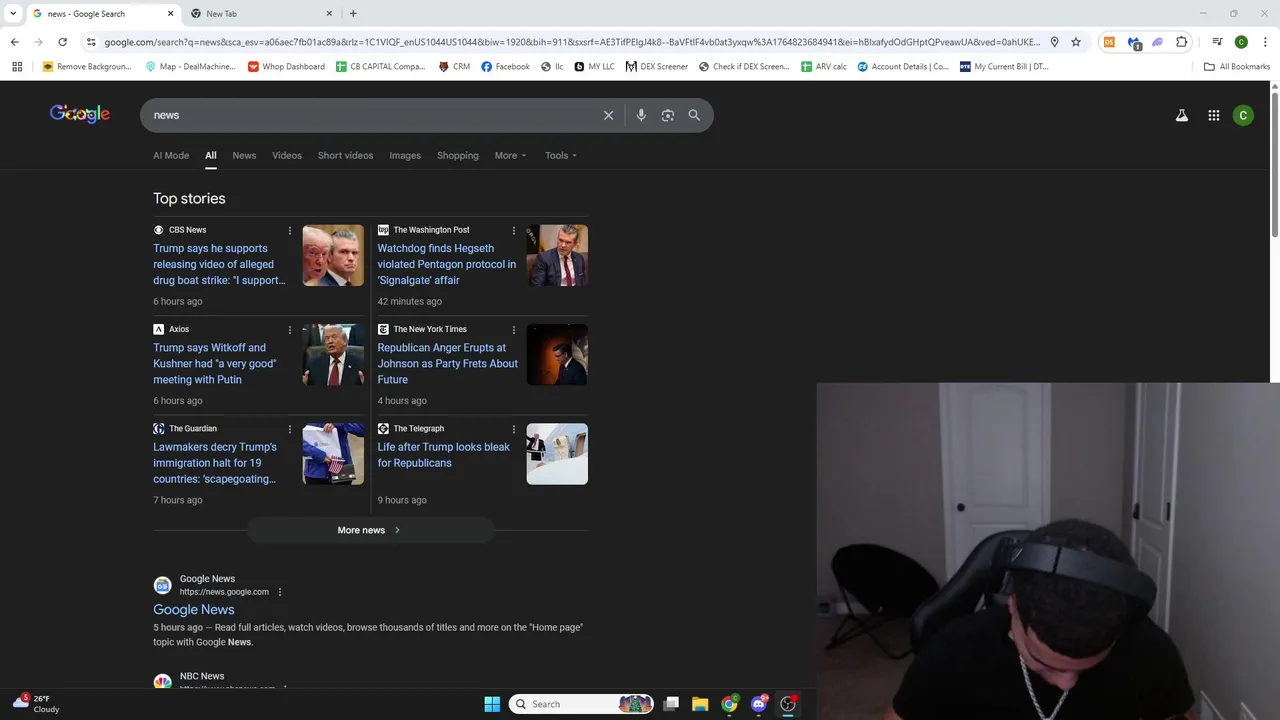Select the News search tab
1280x720 pixels.
click(x=244, y=155)
